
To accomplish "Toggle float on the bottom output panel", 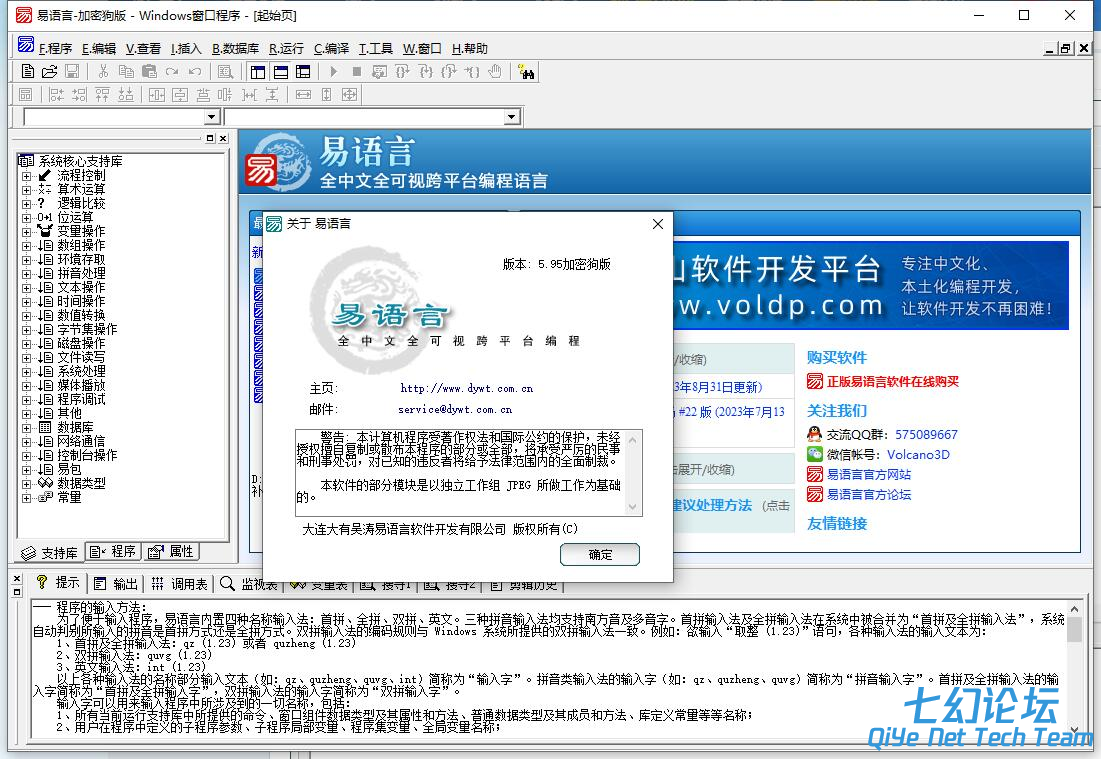I will pos(18,592).
